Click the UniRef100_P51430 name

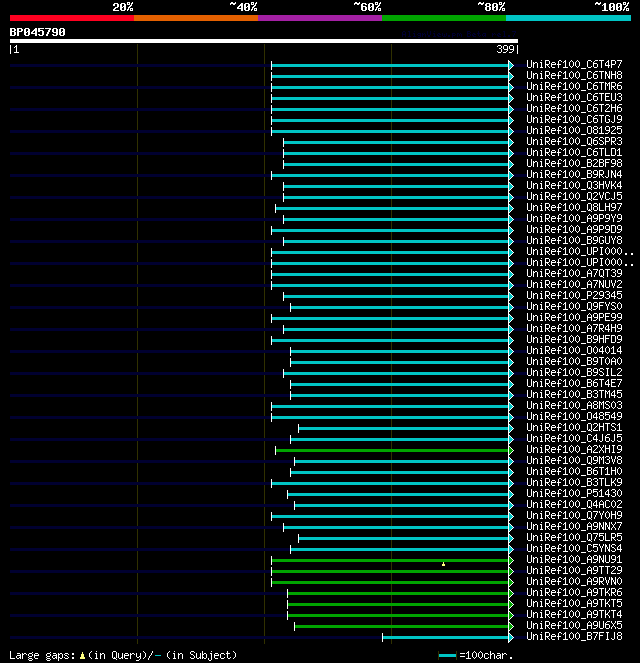point(574,493)
